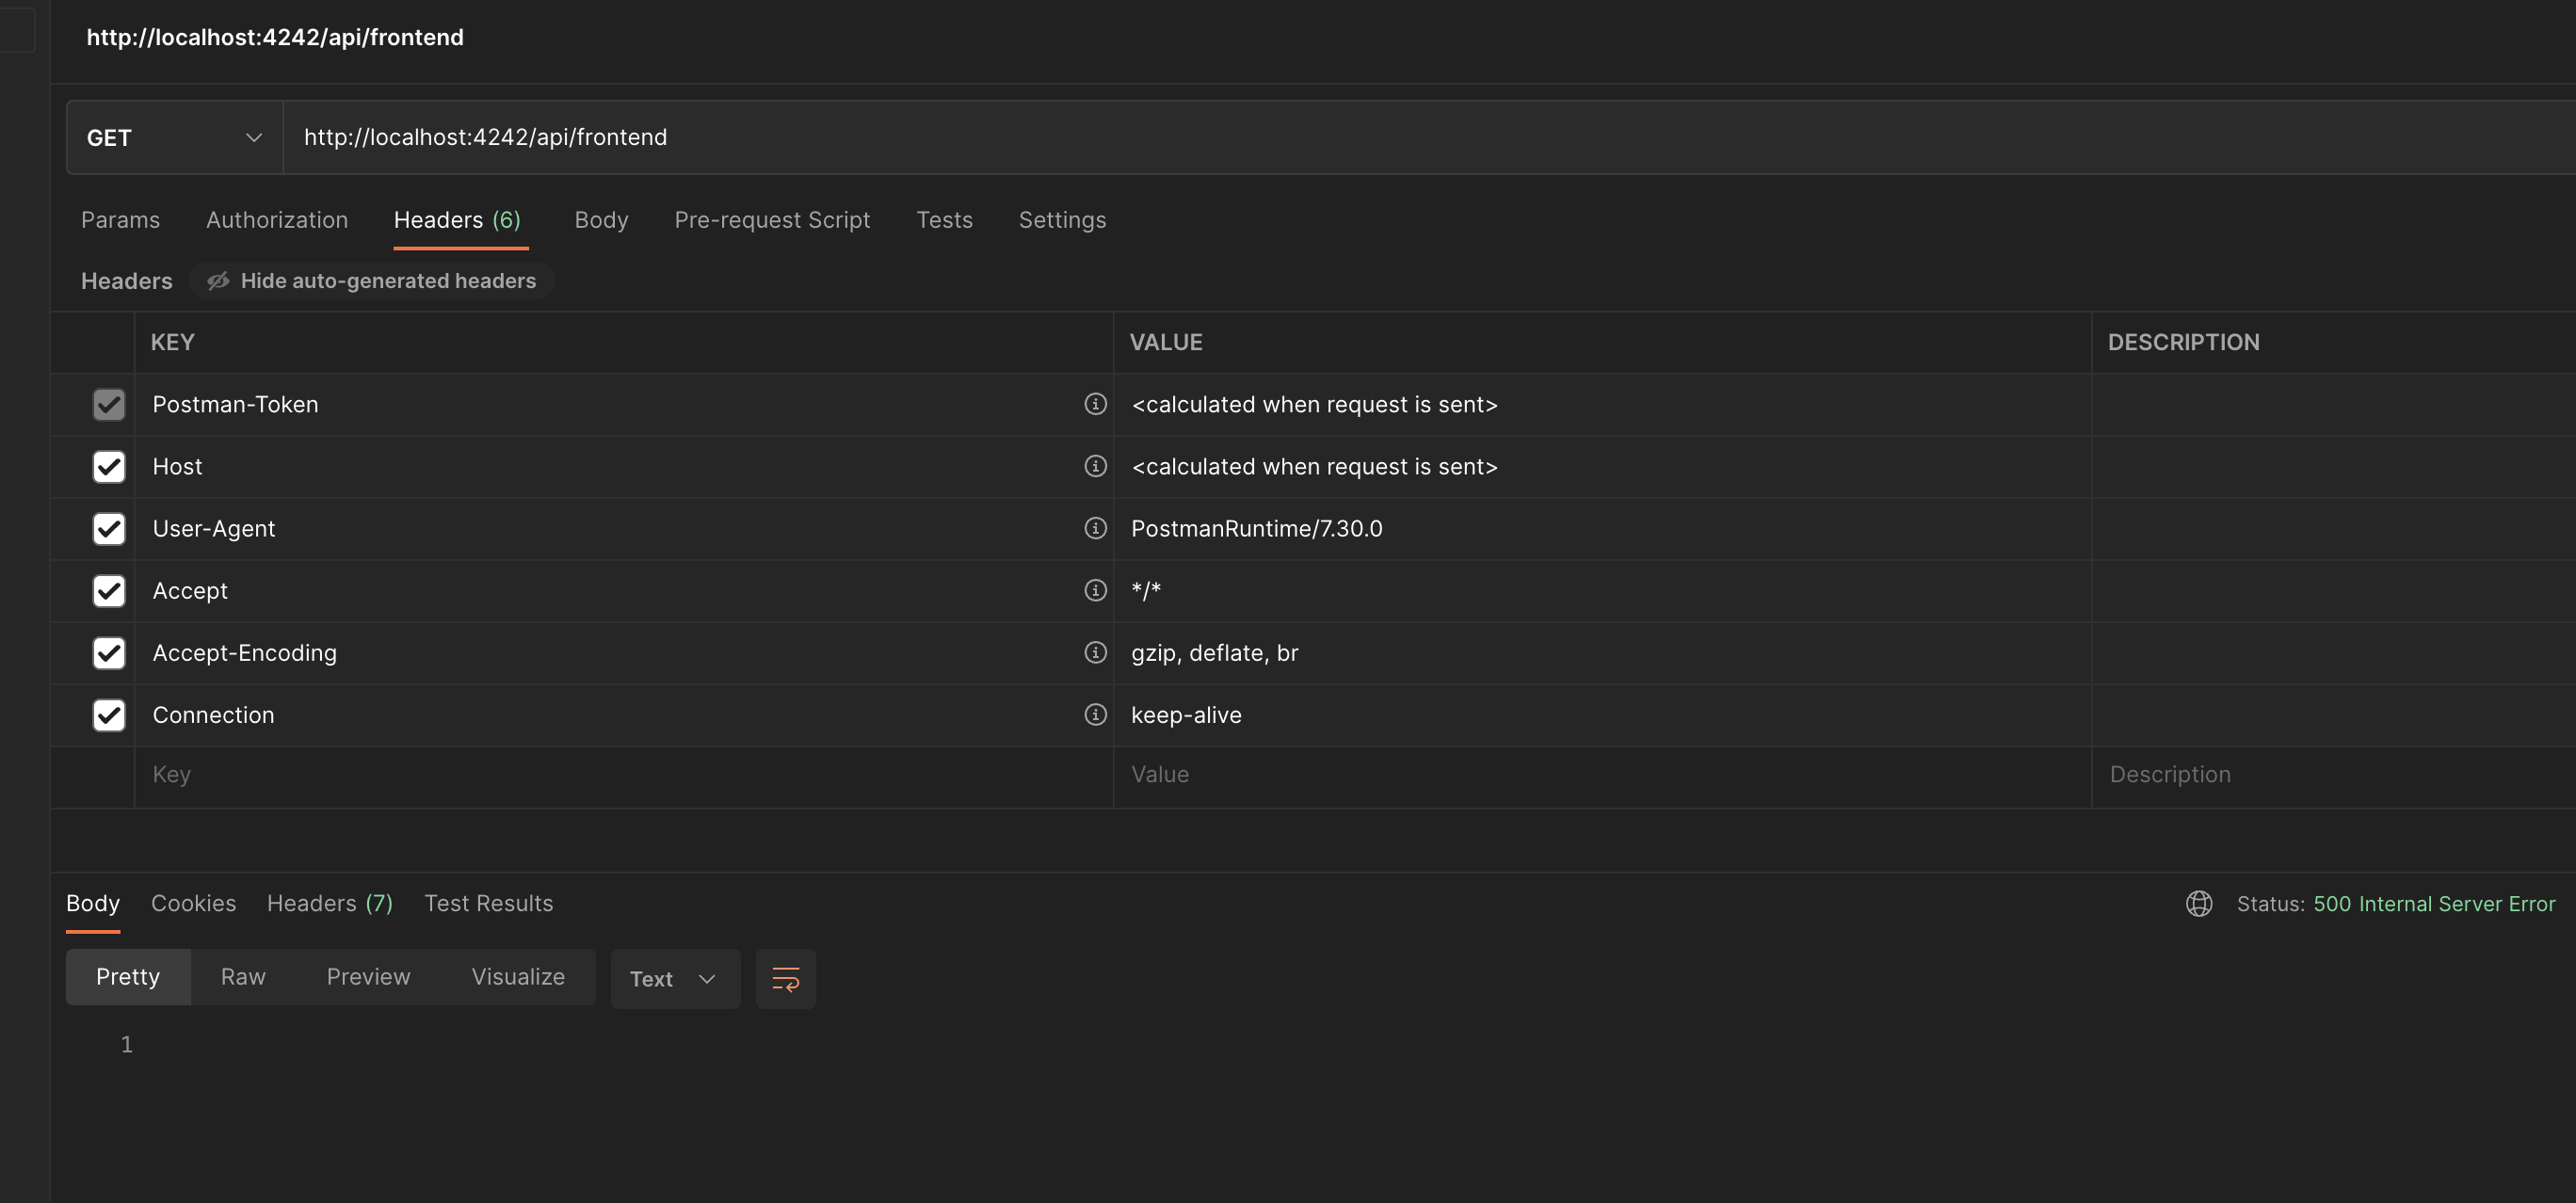Click the request URL input field
Viewport: 2576px width, 1203px height.
coord(1430,137)
